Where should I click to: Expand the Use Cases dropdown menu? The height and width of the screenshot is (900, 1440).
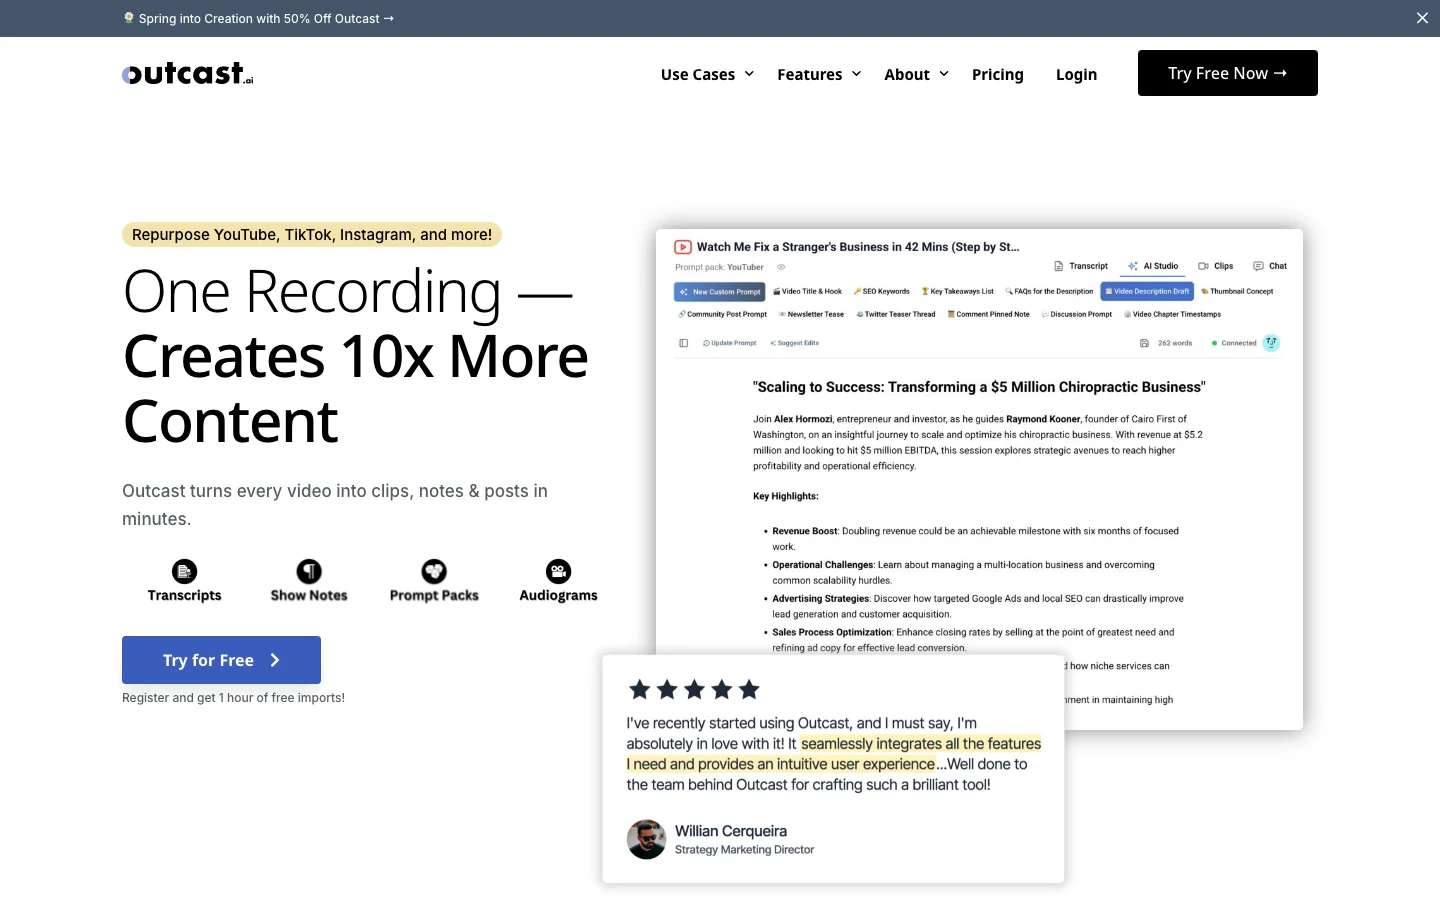pyautogui.click(x=707, y=74)
